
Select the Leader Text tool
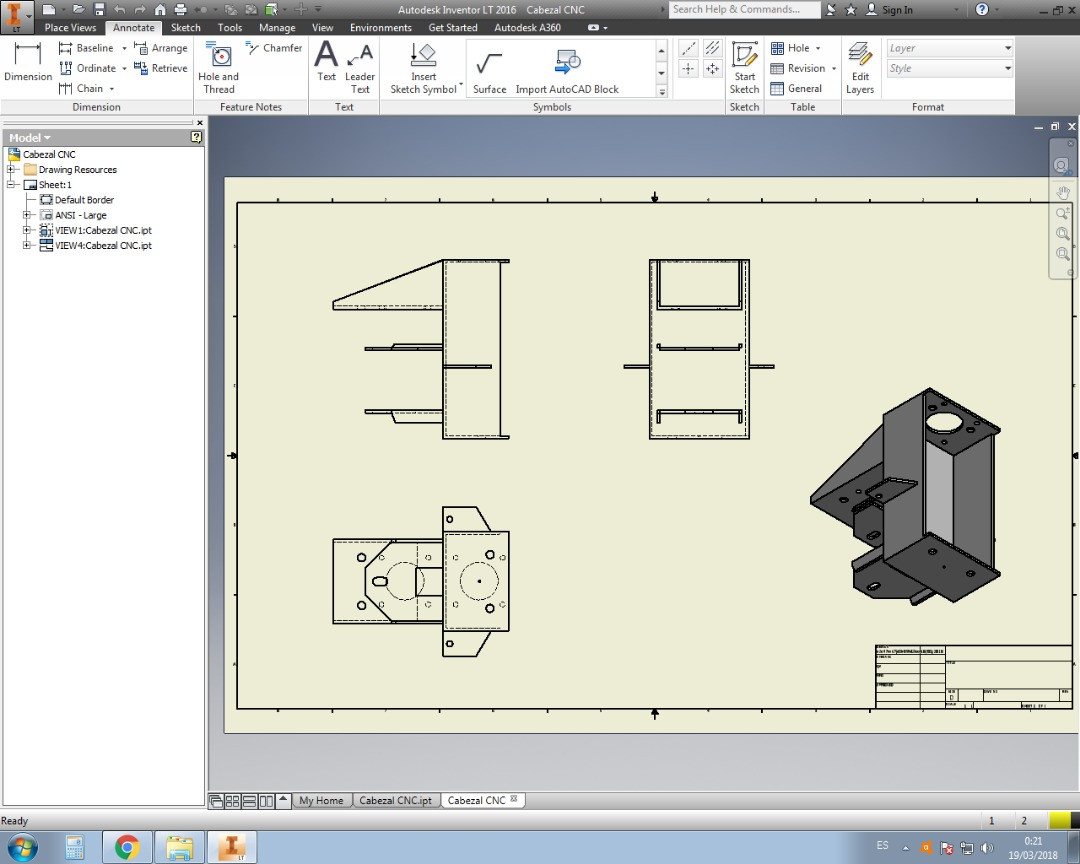tap(360, 68)
